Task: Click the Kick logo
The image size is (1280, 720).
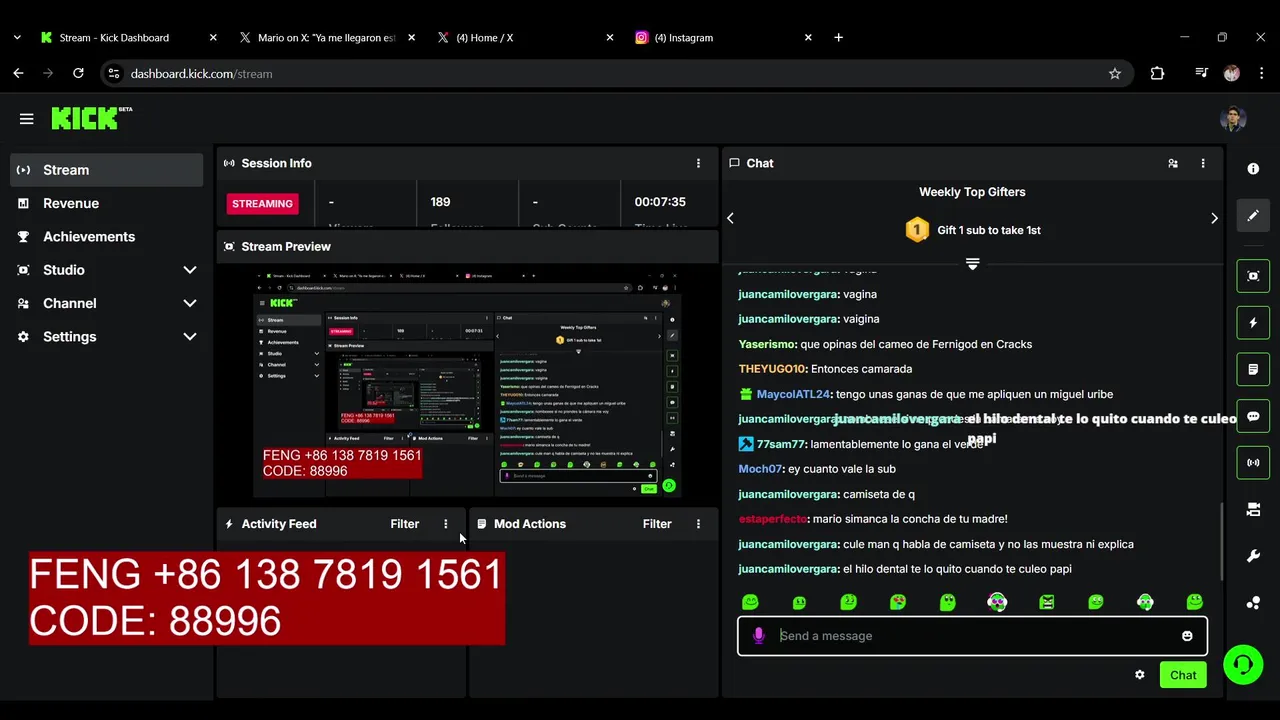Action: (x=91, y=118)
